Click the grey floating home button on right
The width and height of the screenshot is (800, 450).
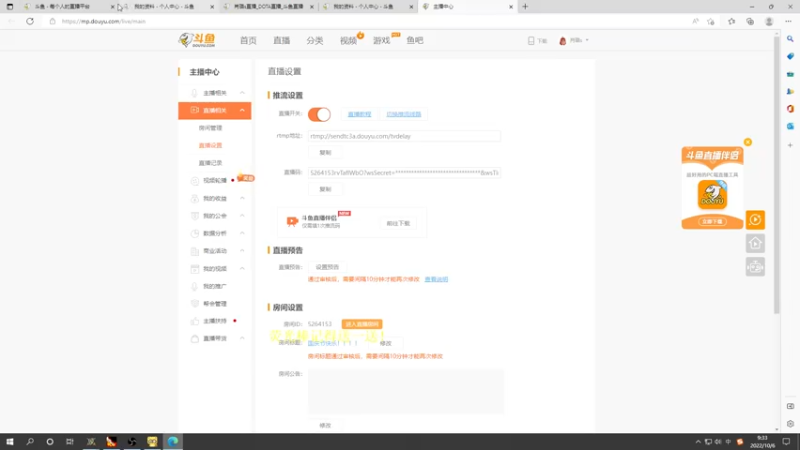[x=755, y=243]
